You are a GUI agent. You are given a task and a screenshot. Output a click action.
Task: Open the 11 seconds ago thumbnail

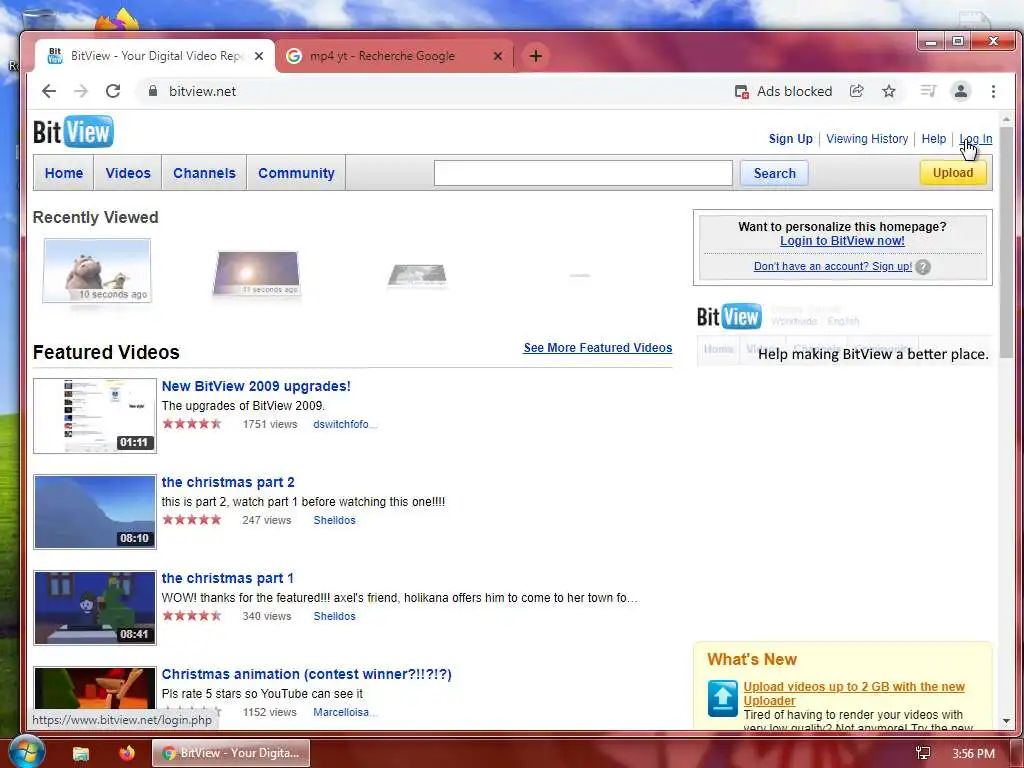[x=257, y=273]
